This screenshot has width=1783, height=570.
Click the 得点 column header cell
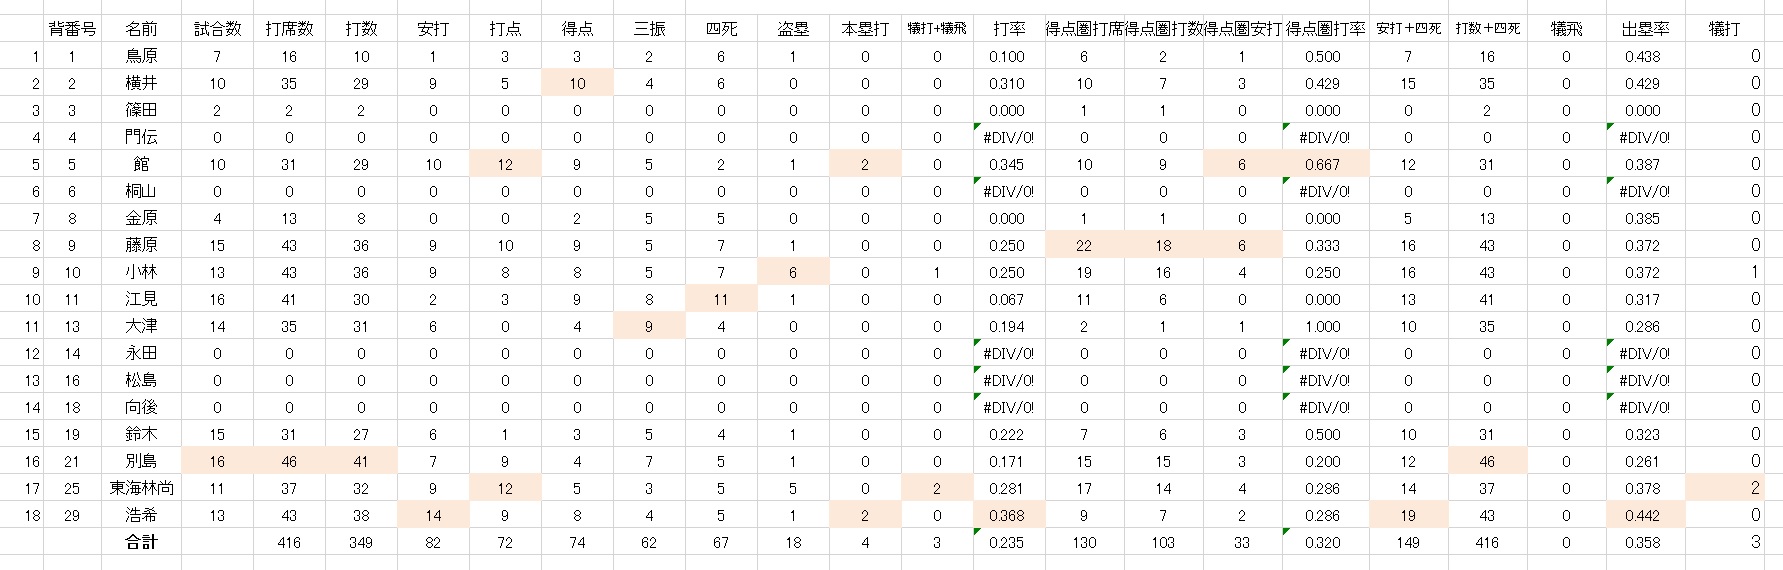[x=577, y=29]
